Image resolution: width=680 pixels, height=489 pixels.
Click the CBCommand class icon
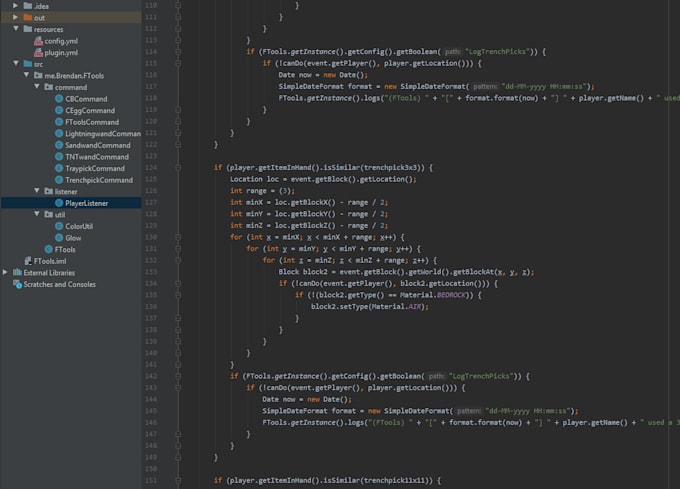coord(59,98)
